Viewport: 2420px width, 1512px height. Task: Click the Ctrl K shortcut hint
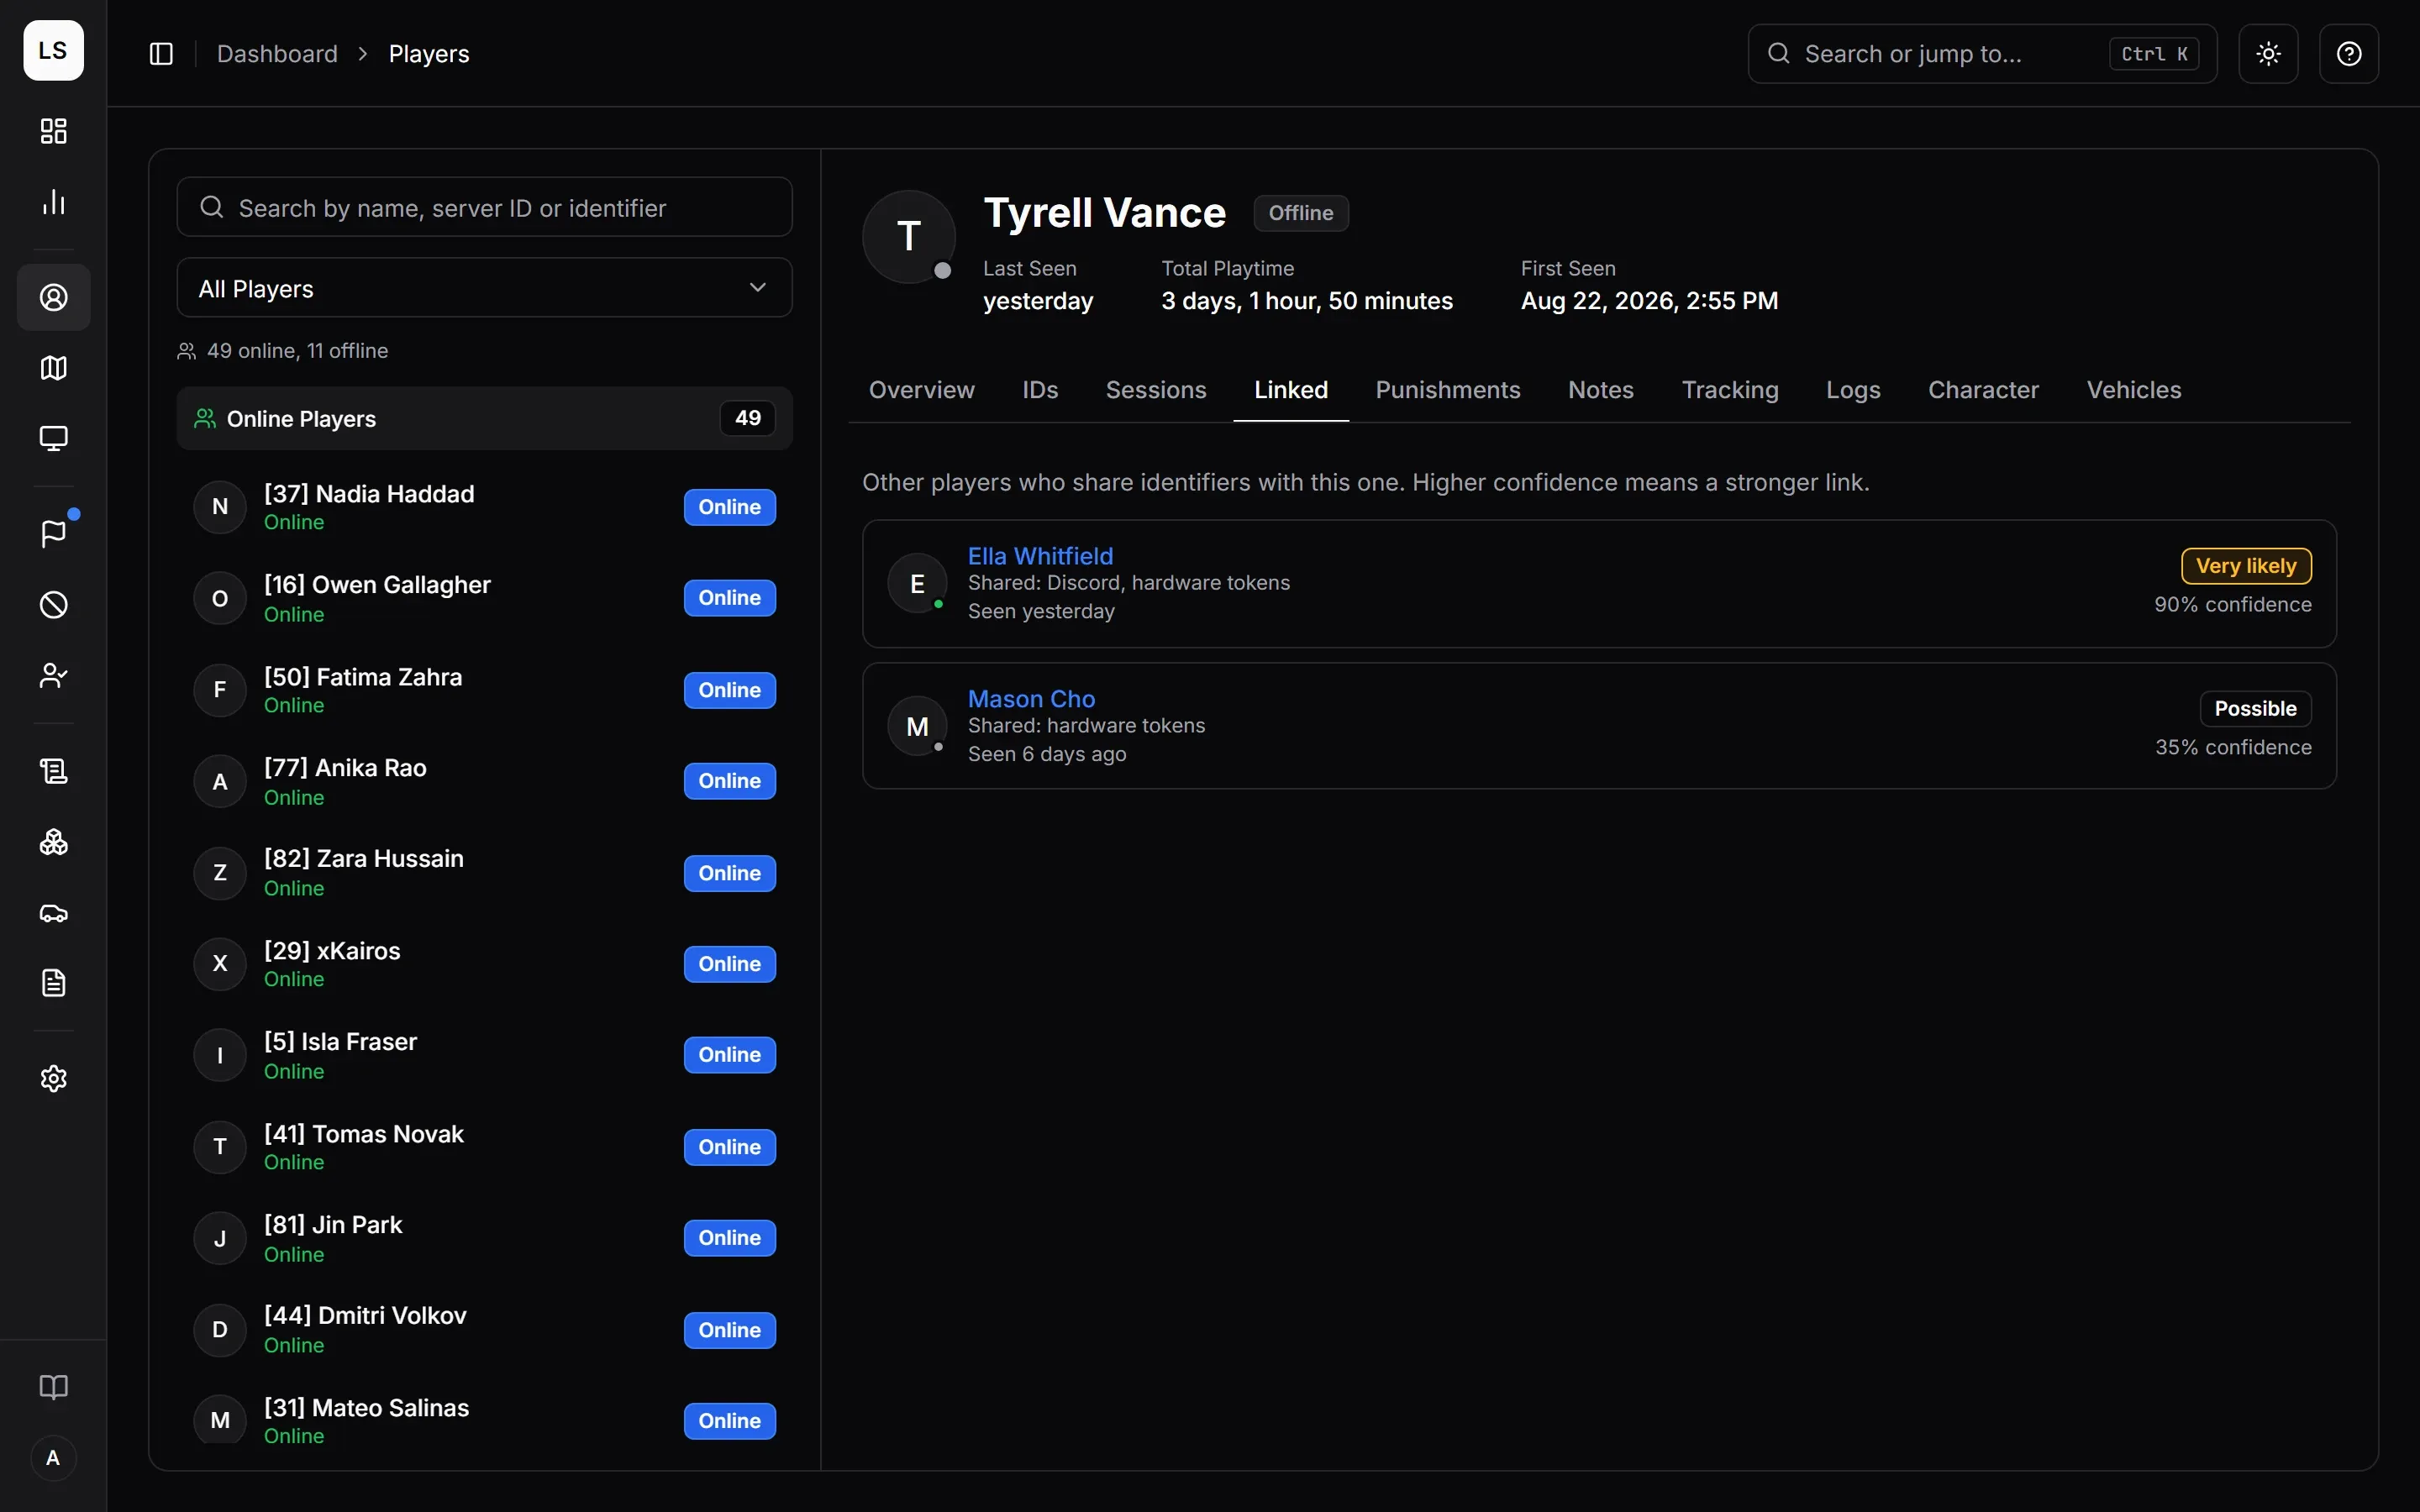2154,54
